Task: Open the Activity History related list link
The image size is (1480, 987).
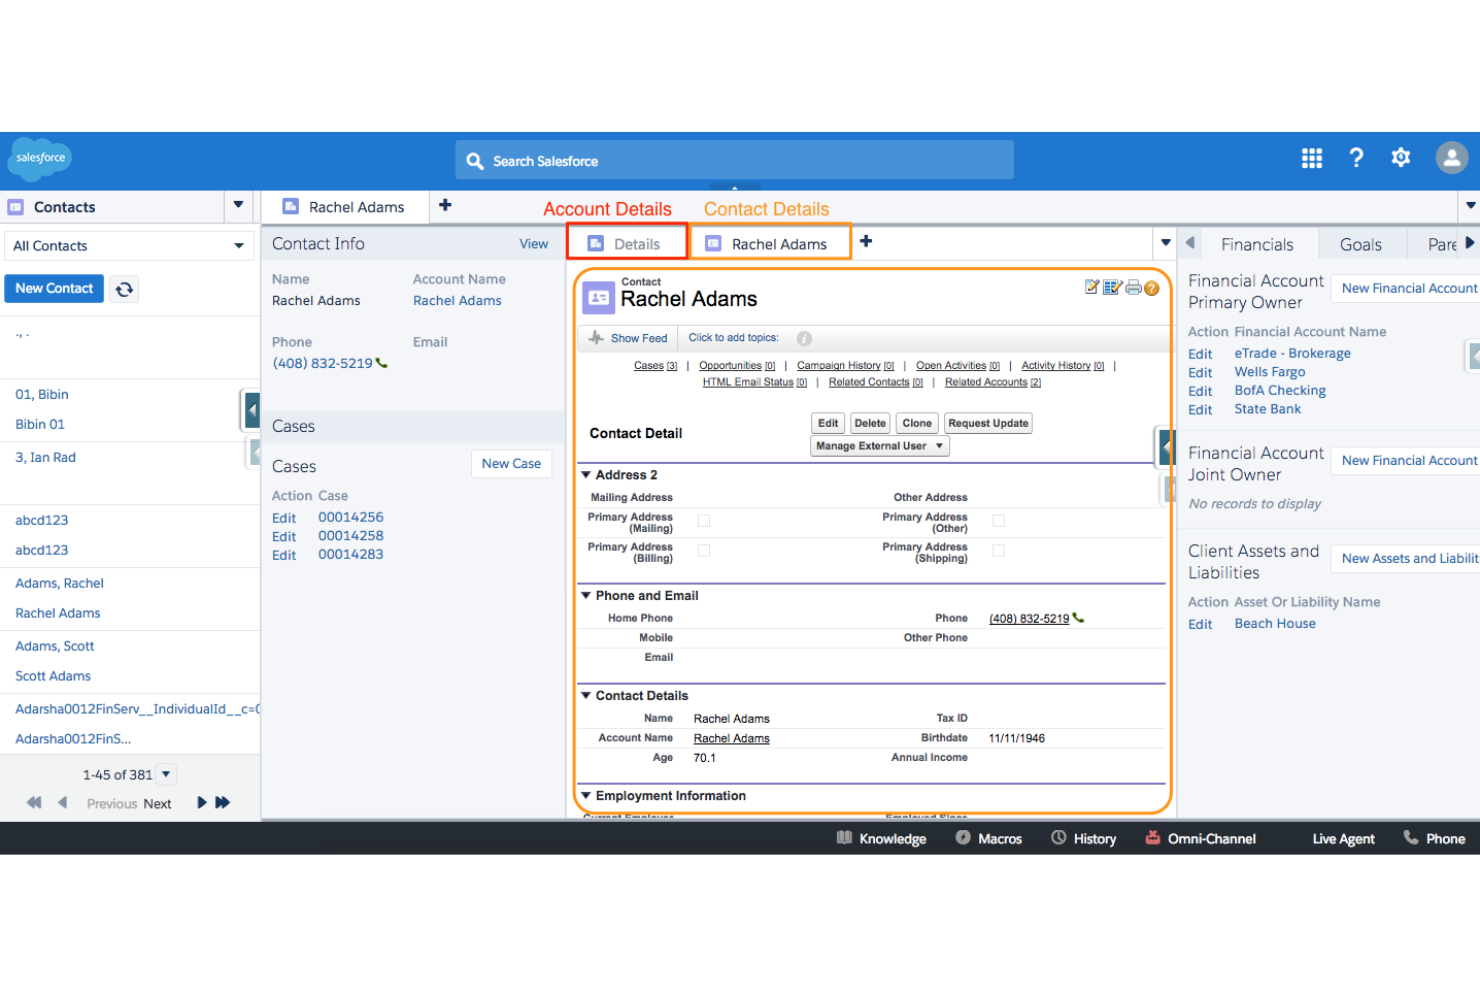Action: pyautogui.click(x=1057, y=365)
